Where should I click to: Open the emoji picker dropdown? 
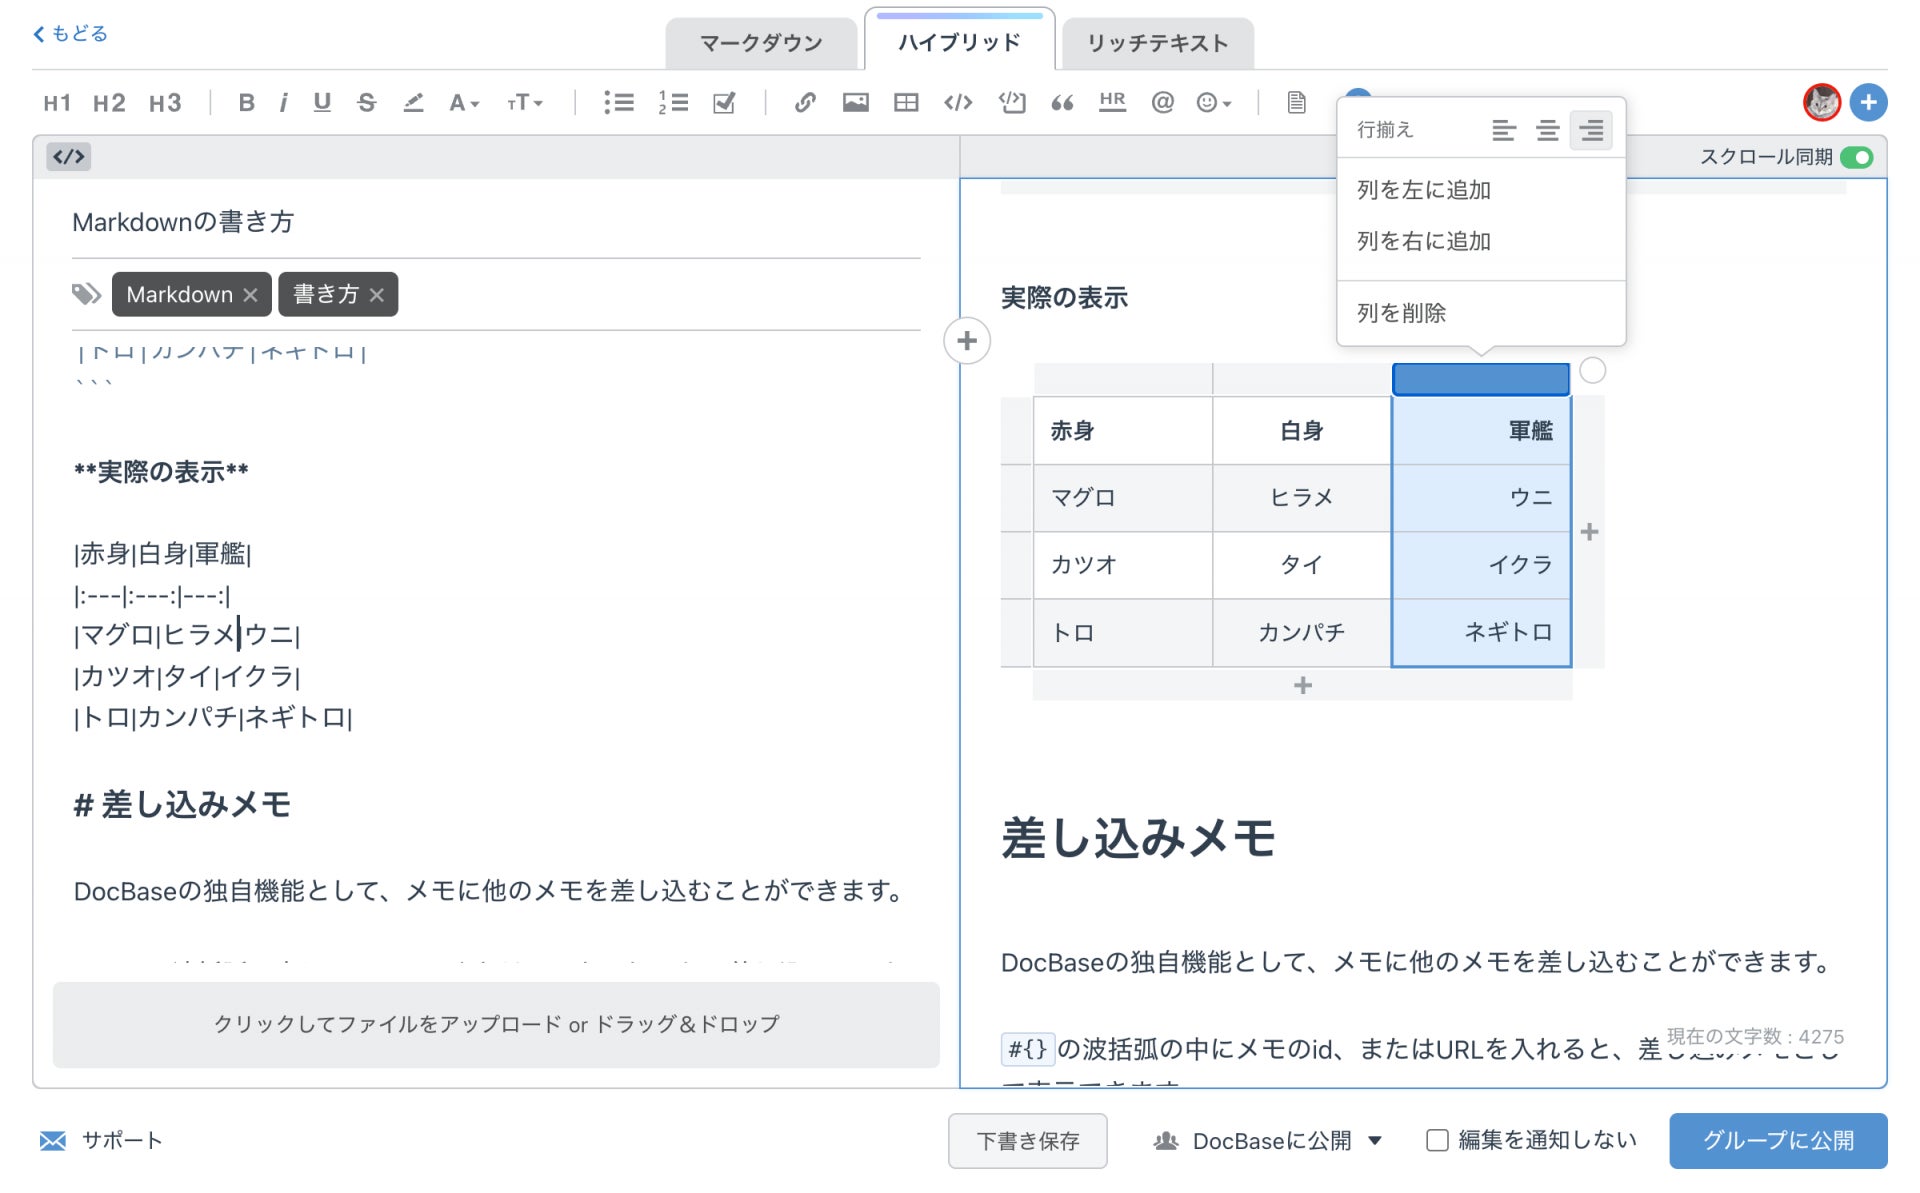[1214, 102]
